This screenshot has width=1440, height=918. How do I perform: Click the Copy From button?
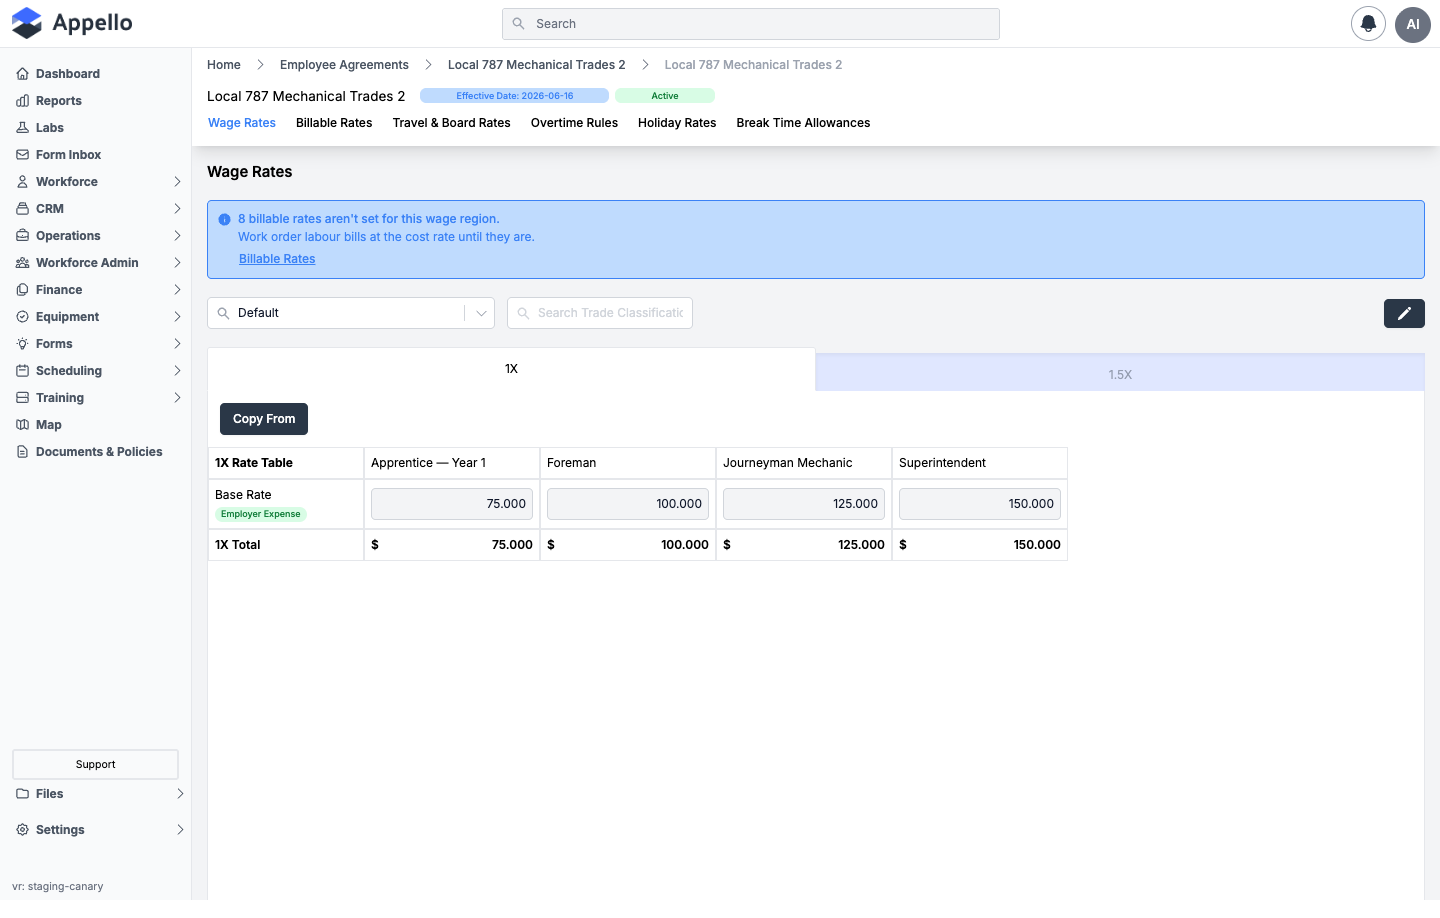pyautogui.click(x=264, y=419)
